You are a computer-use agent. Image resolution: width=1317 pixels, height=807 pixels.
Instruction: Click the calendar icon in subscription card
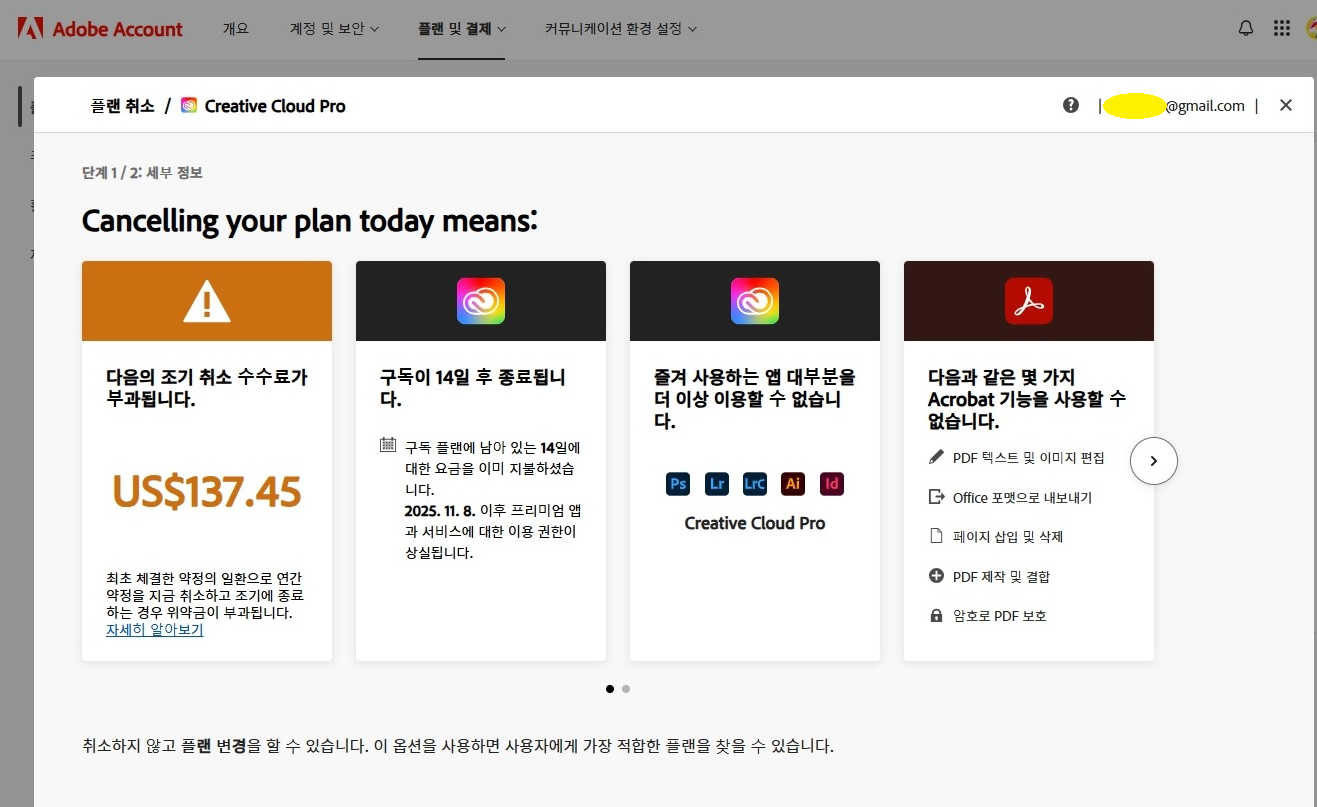pos(388,445)
